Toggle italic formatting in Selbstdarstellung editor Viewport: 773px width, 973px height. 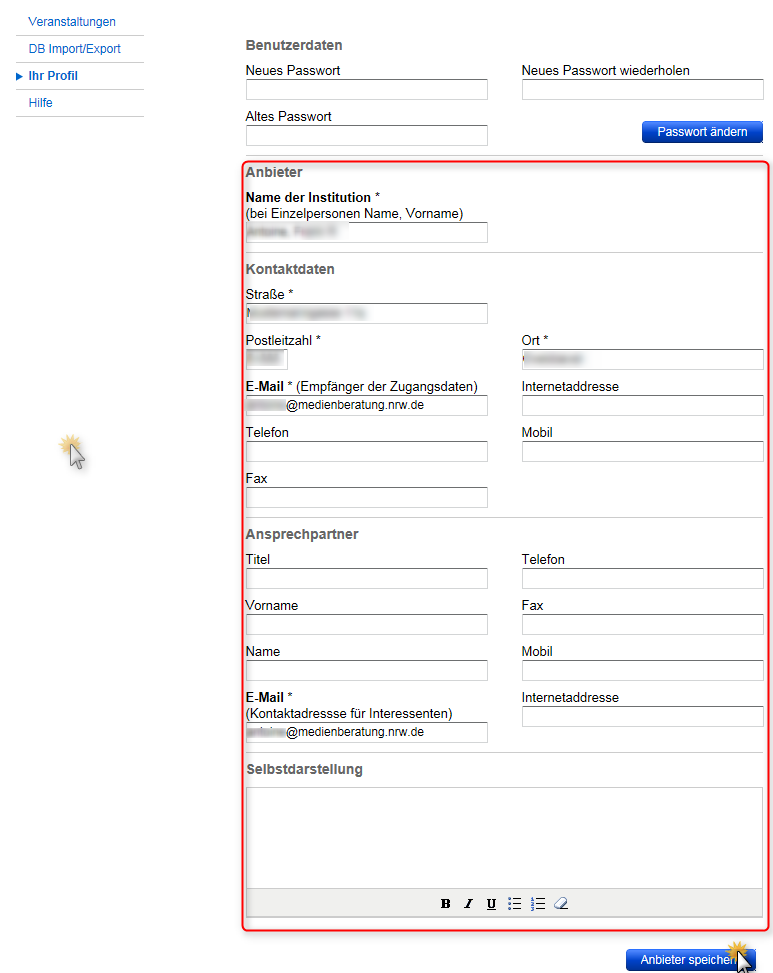[468, 904]
